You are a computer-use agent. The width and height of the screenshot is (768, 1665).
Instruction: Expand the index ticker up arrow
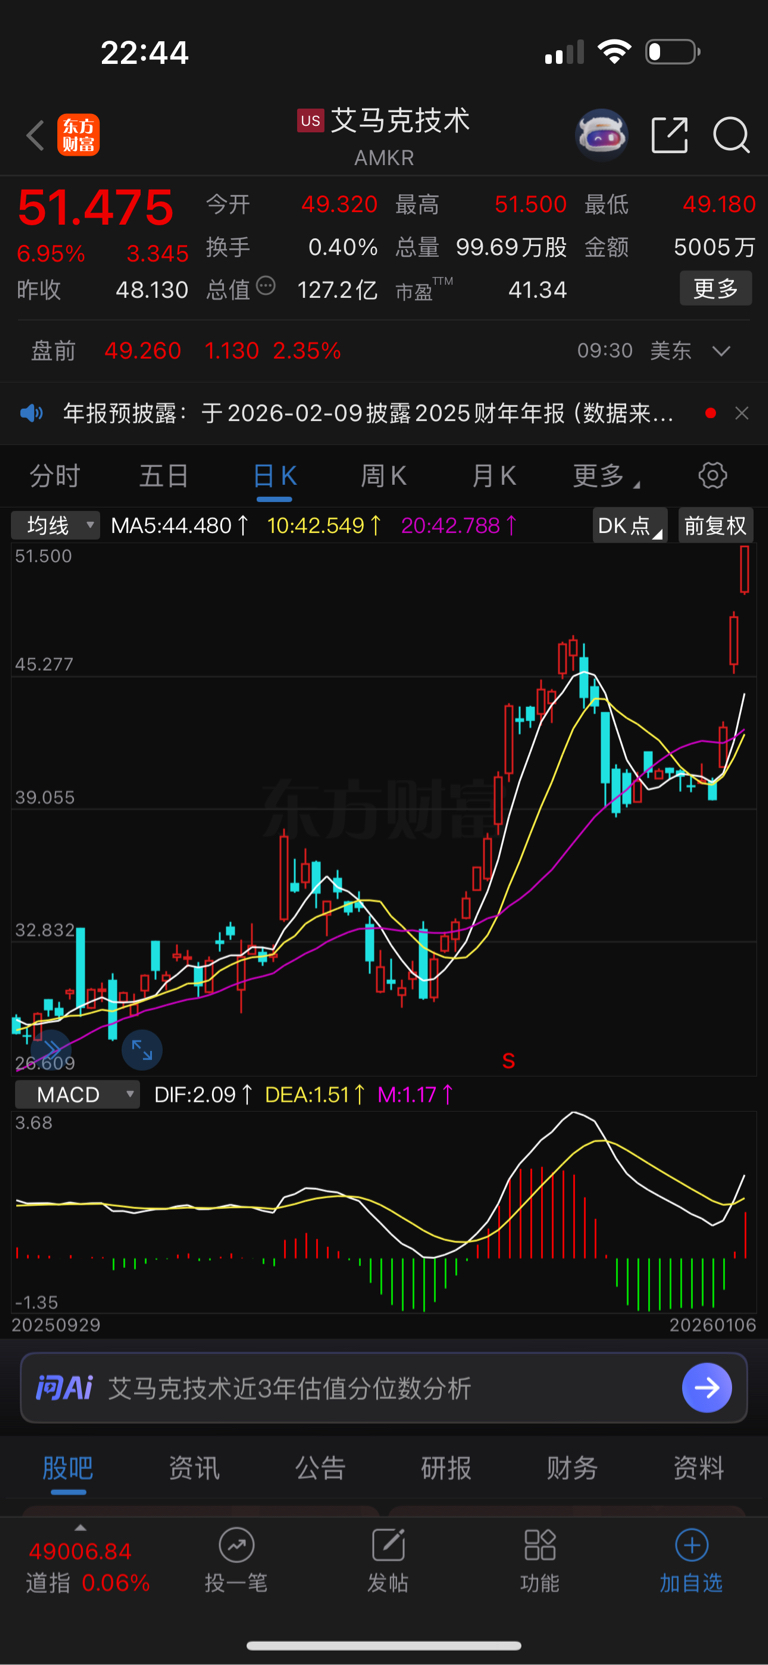(80, 1527)
